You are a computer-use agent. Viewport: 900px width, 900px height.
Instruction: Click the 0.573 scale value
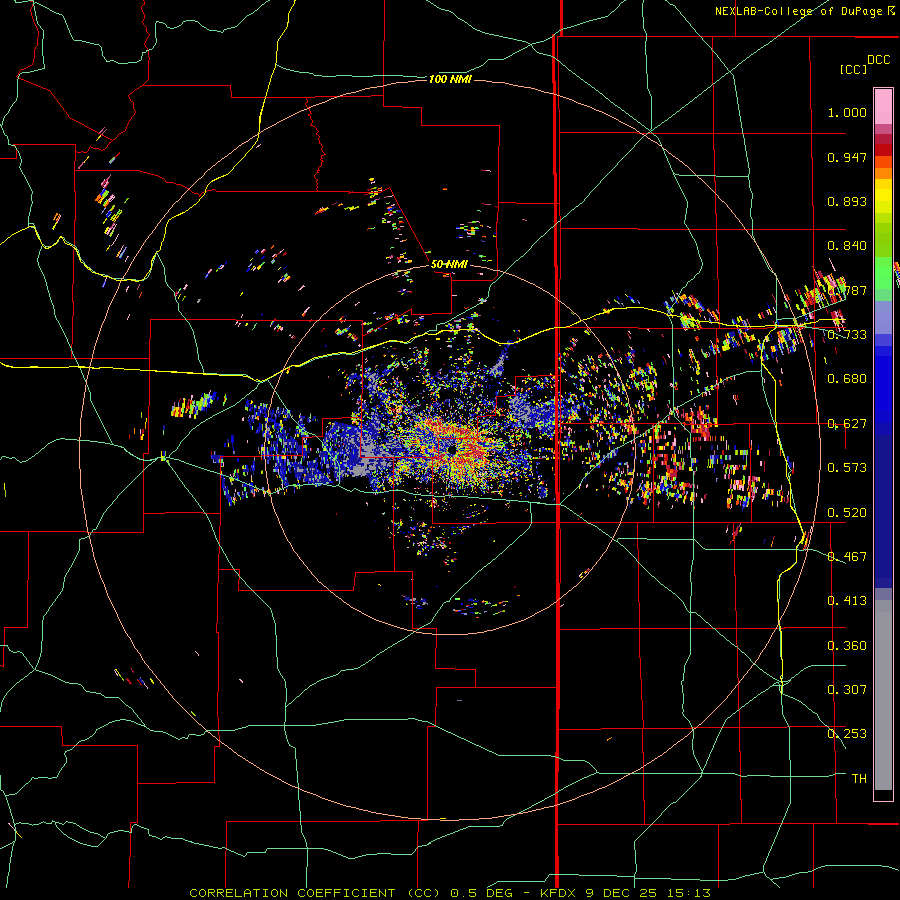tap(847, 468)
